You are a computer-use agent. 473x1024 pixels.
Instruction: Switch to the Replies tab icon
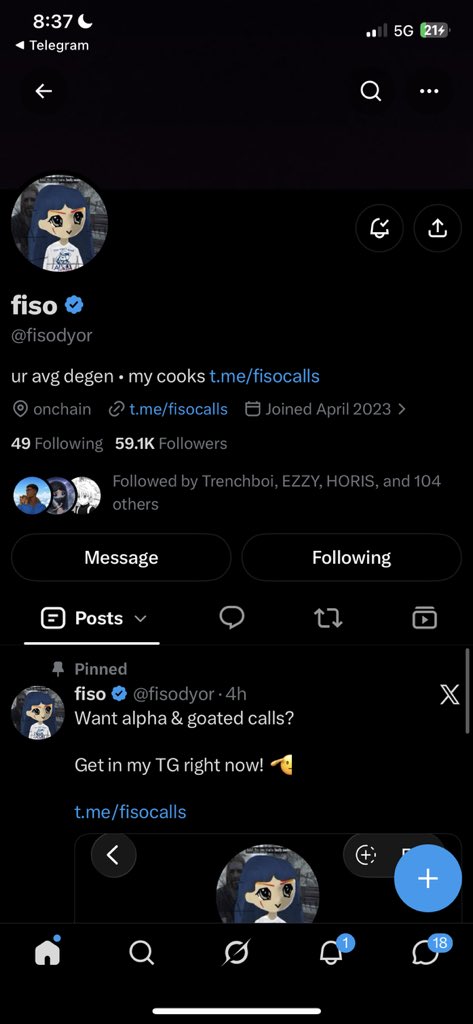tap(231, 617)
